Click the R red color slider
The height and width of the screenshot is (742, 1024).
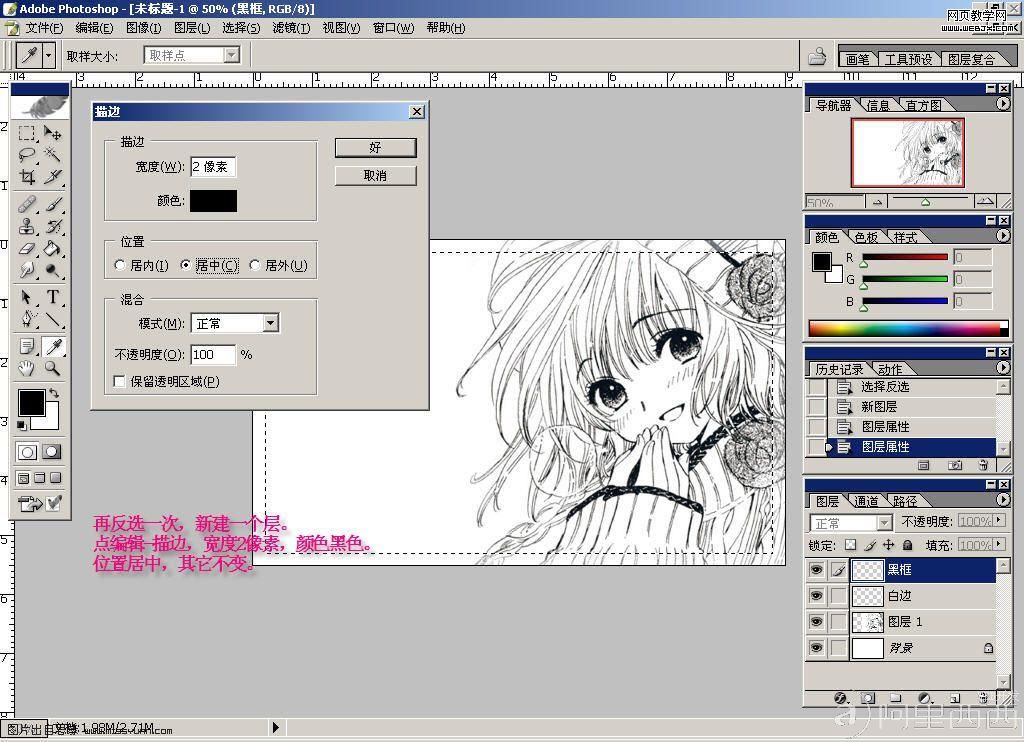tap(904, 257)
